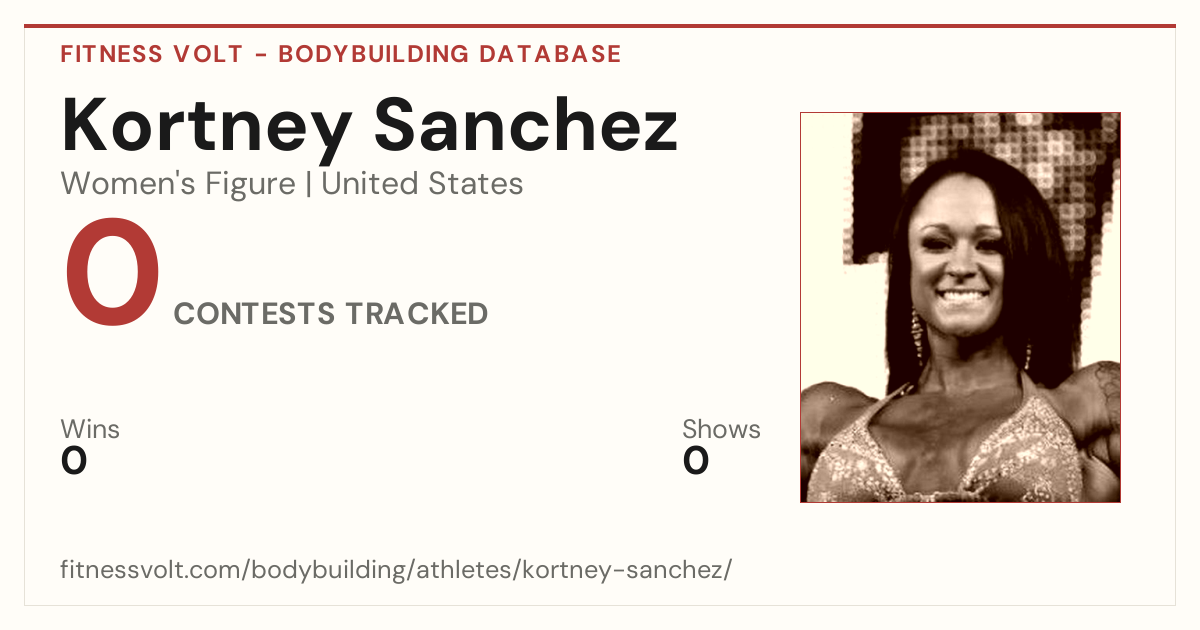Viewport: 1200px width, 630px height.
Task: Select the Bodybuilding Database header words
Action: (450, 54)
